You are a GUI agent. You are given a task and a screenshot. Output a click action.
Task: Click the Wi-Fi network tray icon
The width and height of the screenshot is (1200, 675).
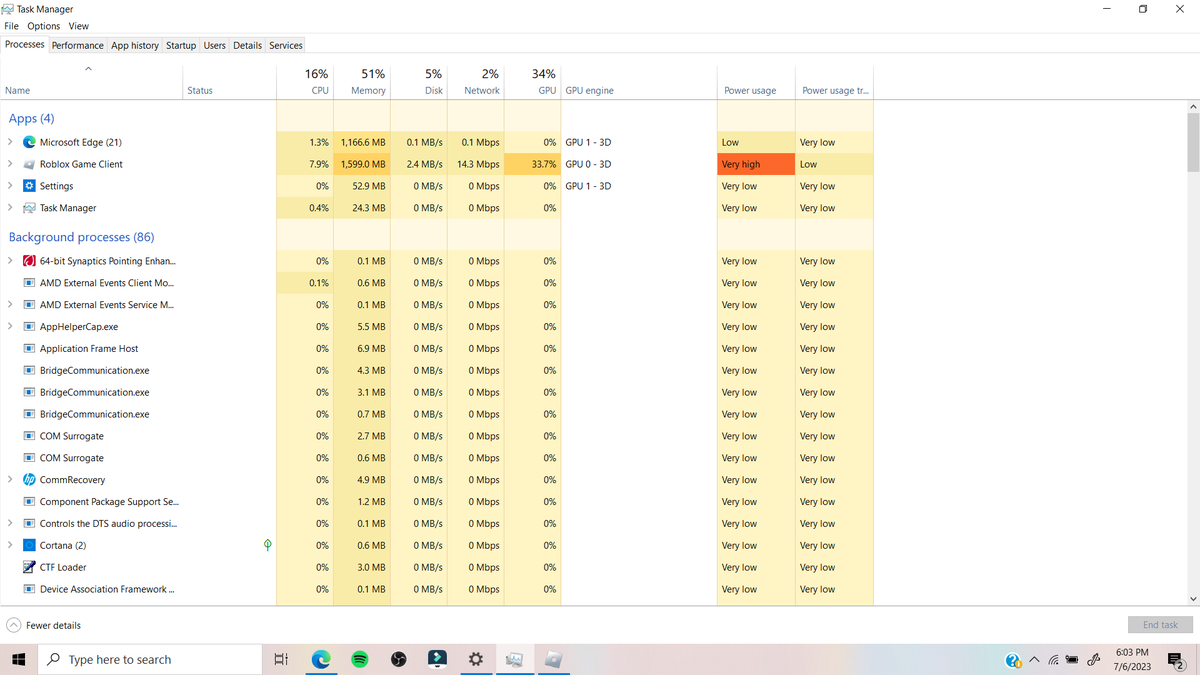coord(1054,660)
